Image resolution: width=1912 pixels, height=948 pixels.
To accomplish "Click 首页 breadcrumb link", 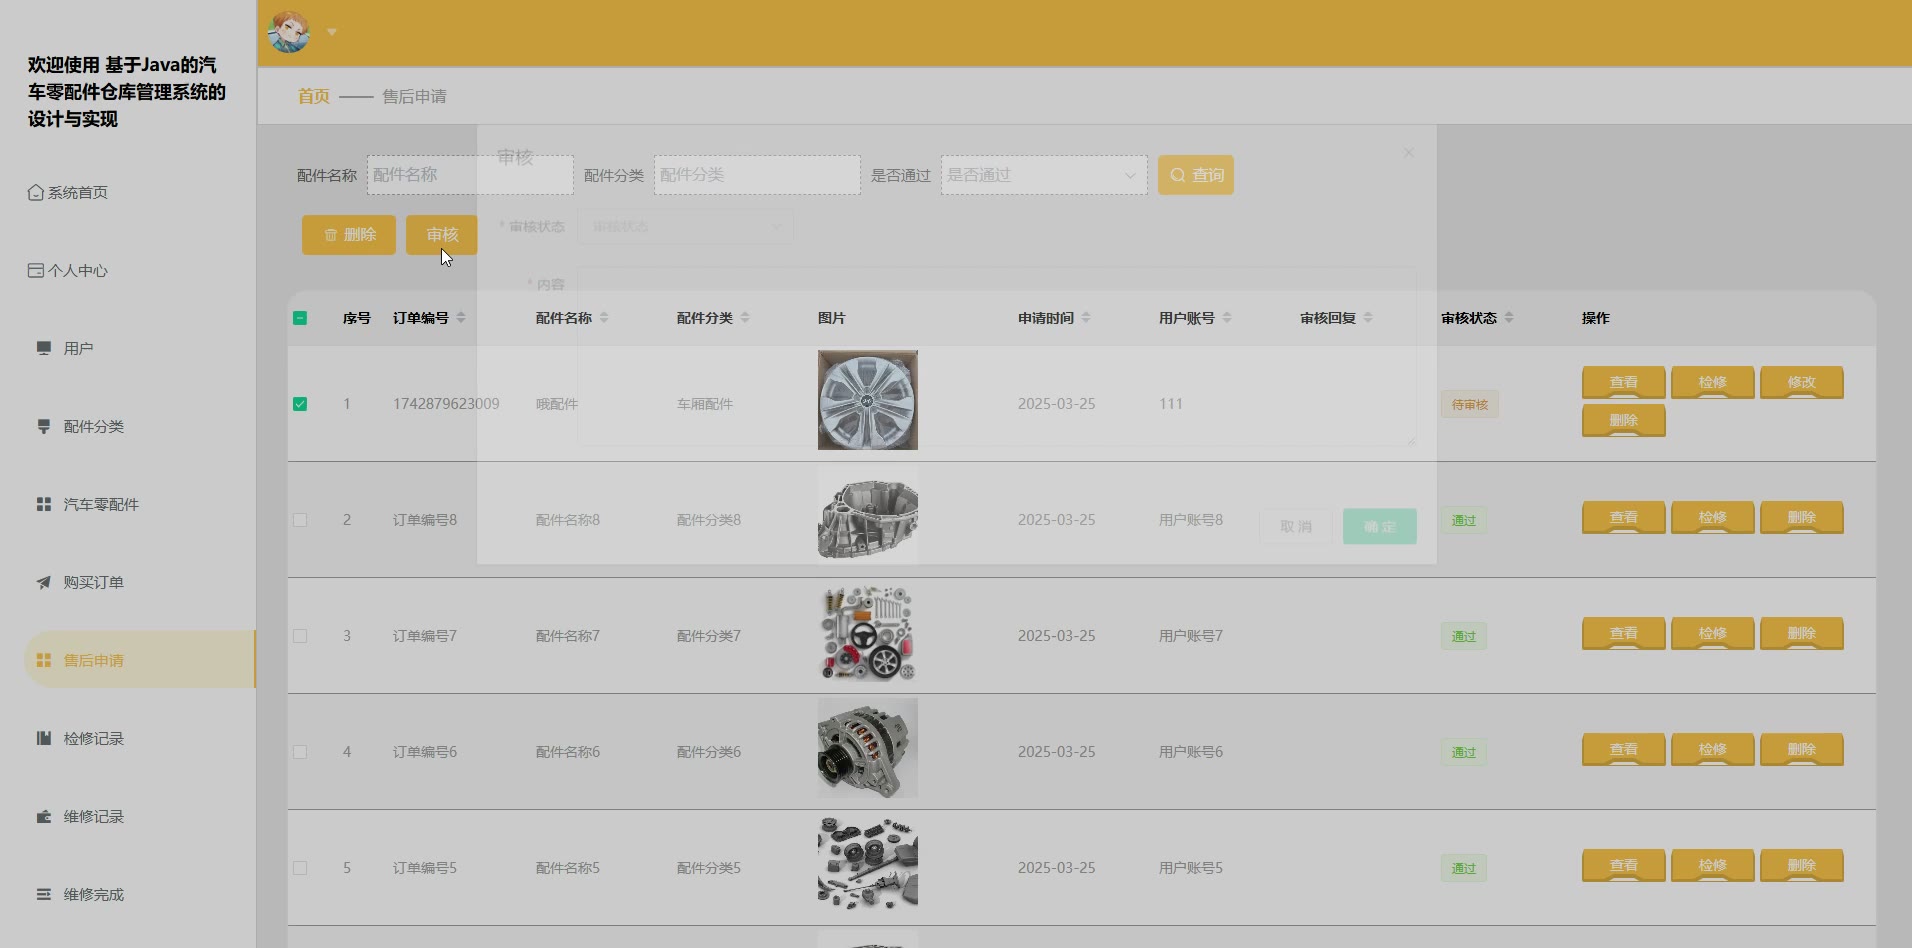I will [313, 96].
